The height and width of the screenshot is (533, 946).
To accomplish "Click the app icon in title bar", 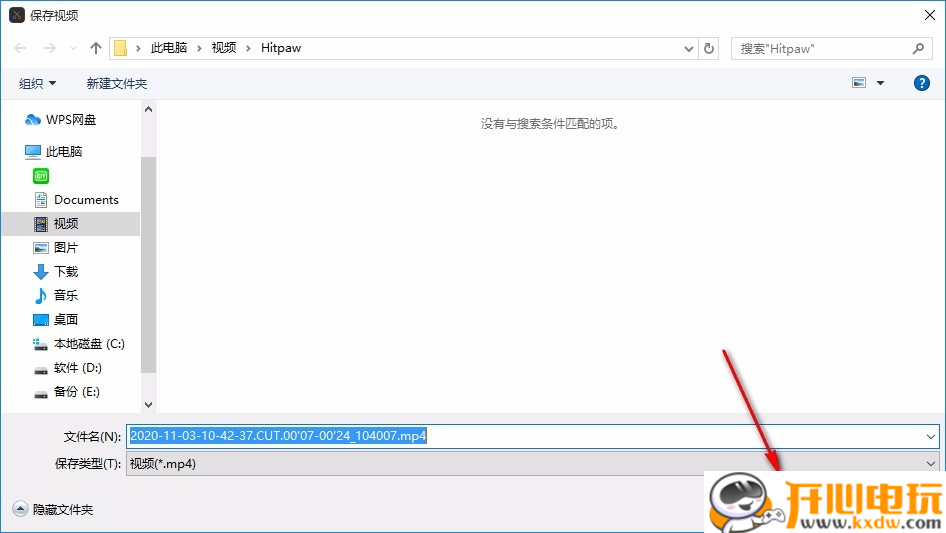I will coord(17,15).
